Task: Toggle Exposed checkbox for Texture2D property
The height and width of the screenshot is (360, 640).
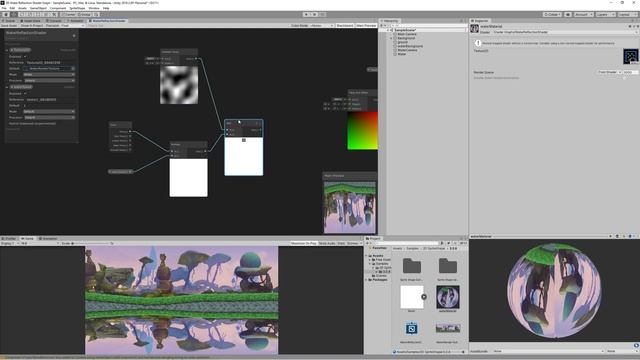Action: (25, 56)
